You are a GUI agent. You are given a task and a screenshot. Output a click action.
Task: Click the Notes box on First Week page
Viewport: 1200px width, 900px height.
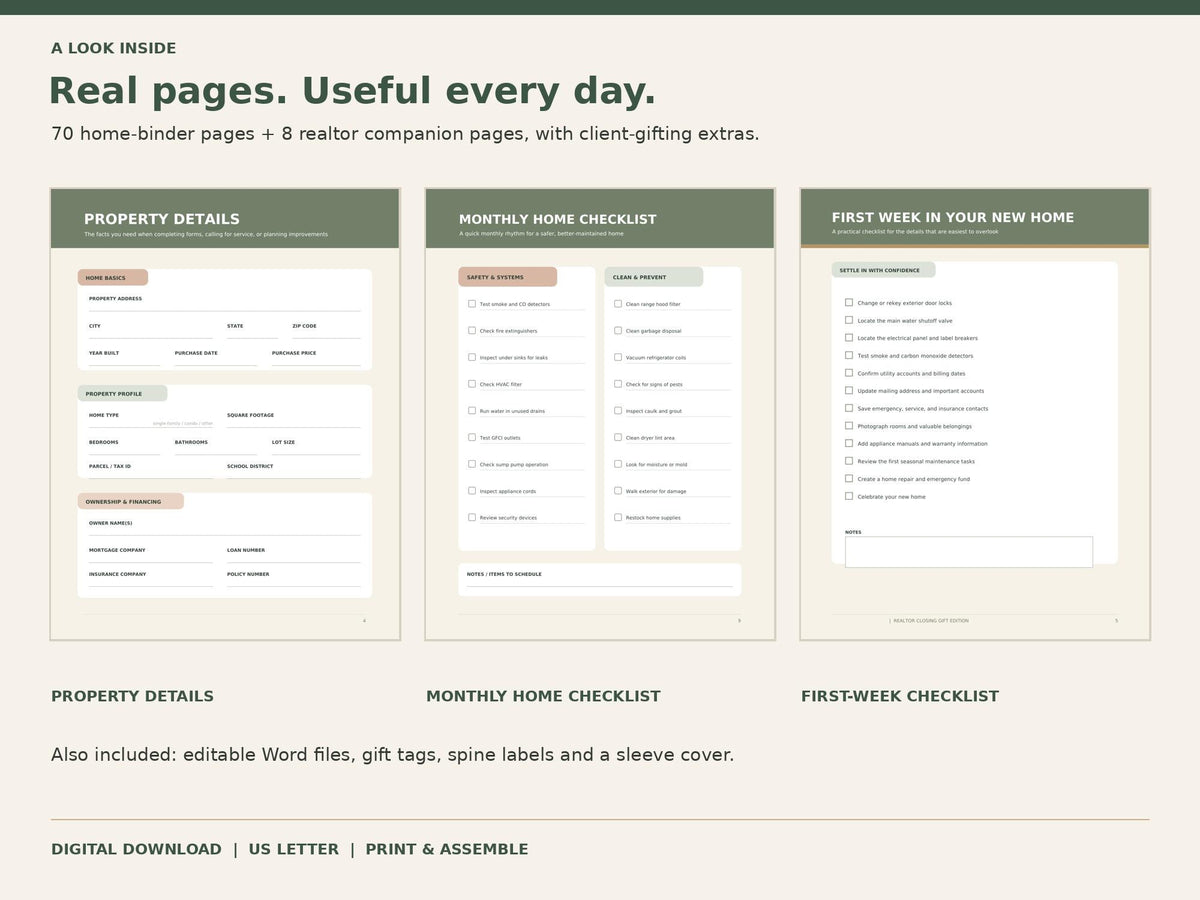click(969, 552)
